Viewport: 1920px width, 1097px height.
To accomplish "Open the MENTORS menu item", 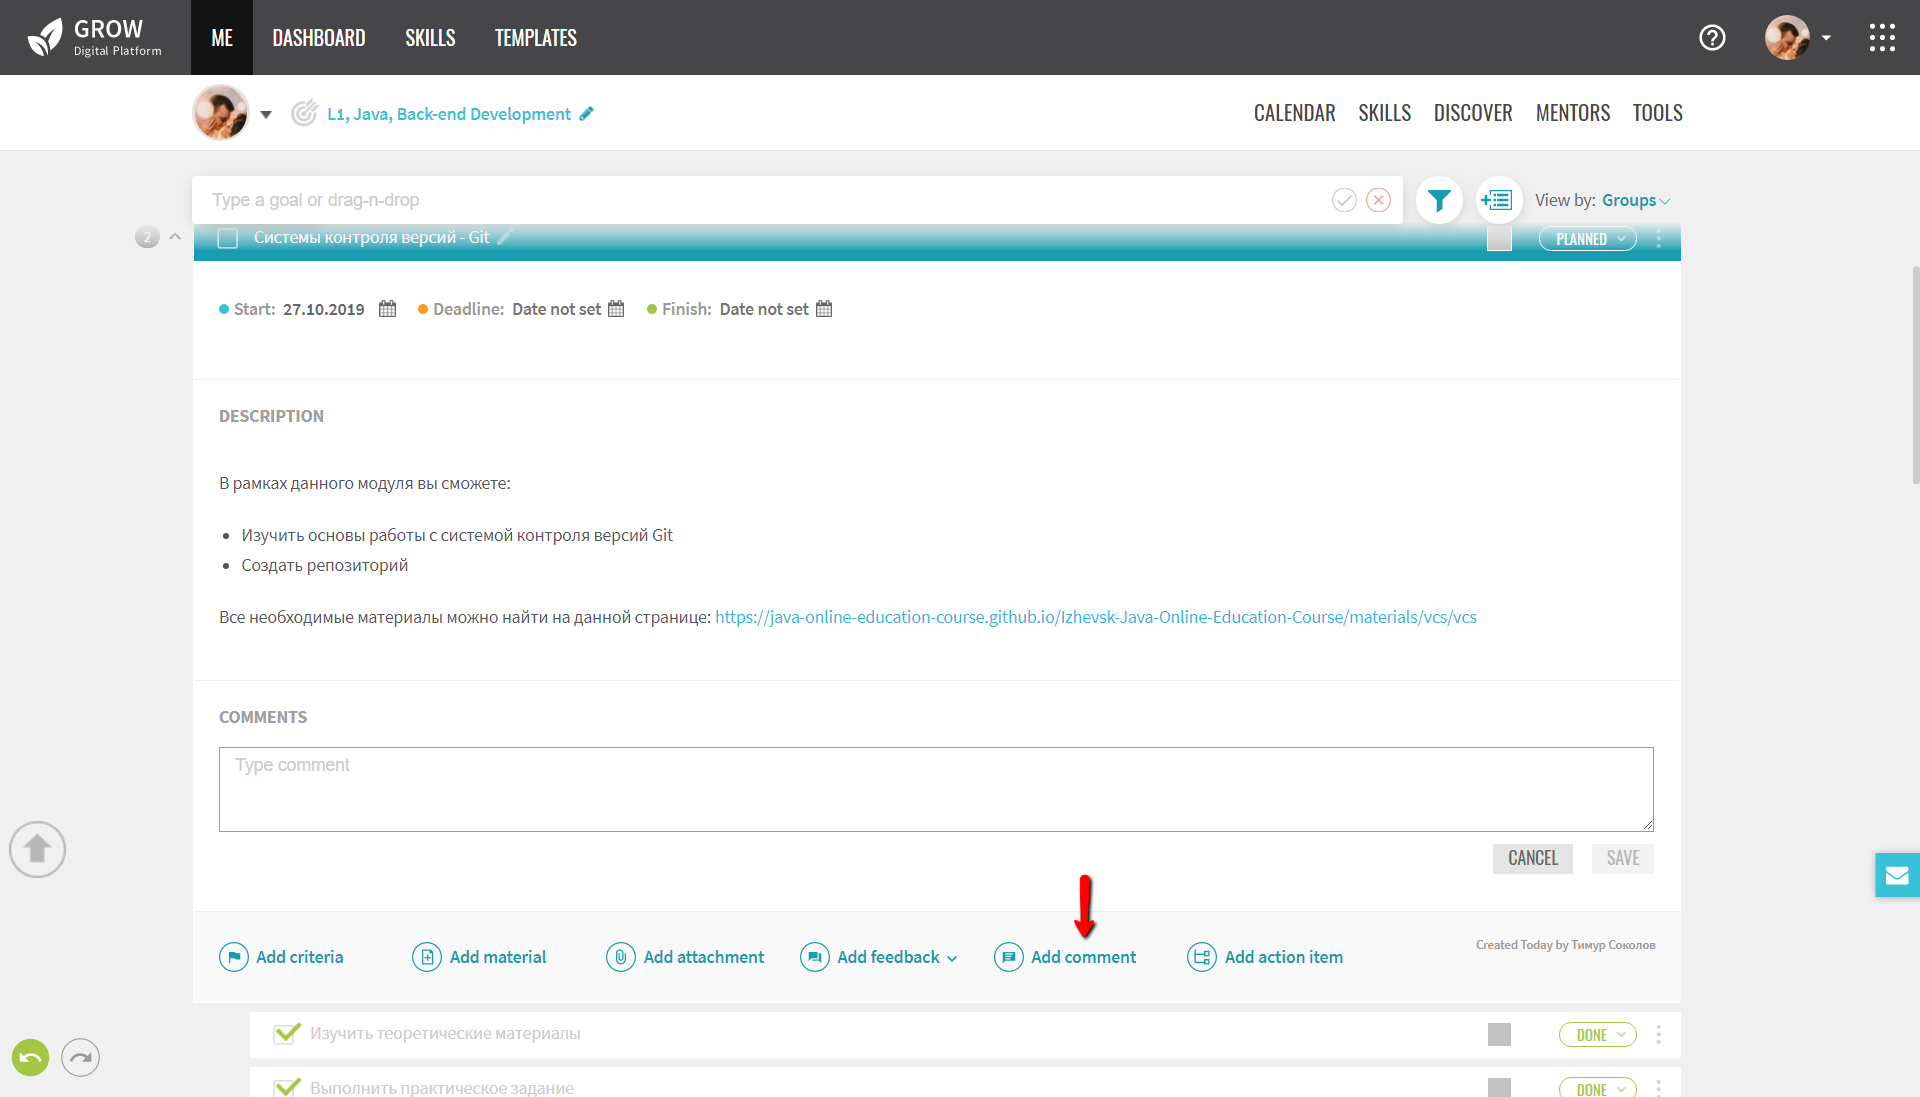I will 1572,113.
